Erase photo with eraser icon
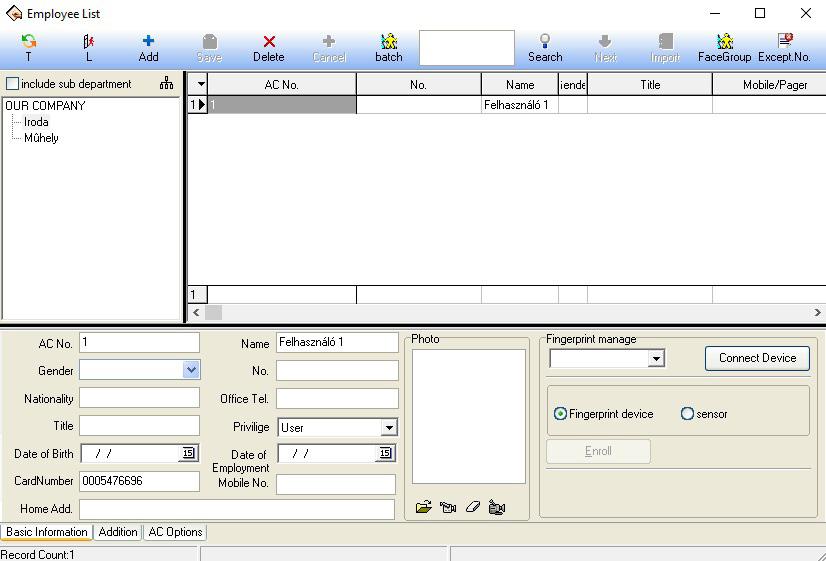This screenshot has height=561, width=826. coord(473,507)
